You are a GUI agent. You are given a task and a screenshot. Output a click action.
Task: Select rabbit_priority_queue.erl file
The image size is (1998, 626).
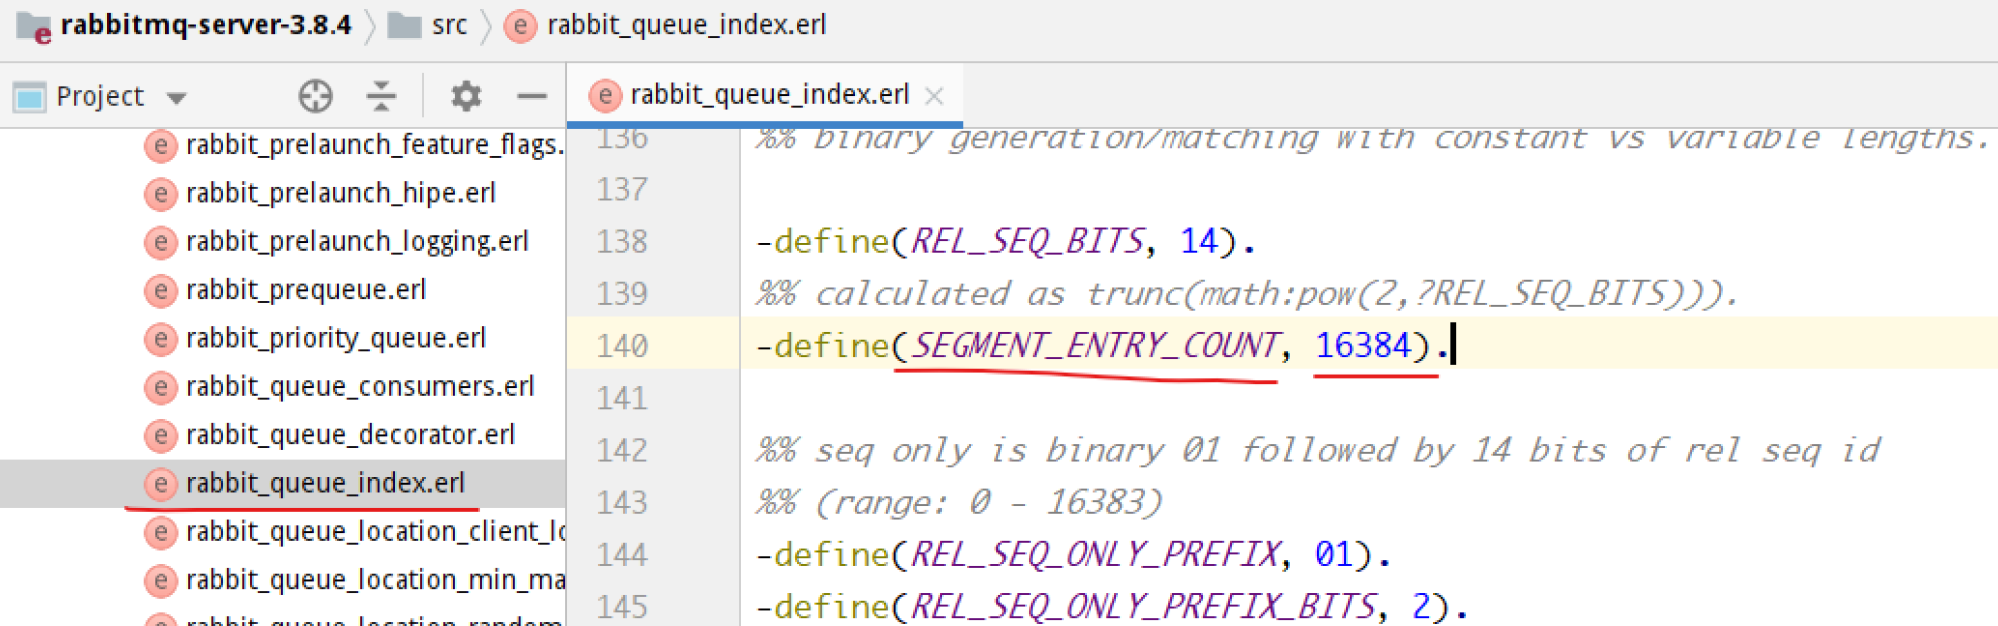pyautogui.click(x=335, y=338)
